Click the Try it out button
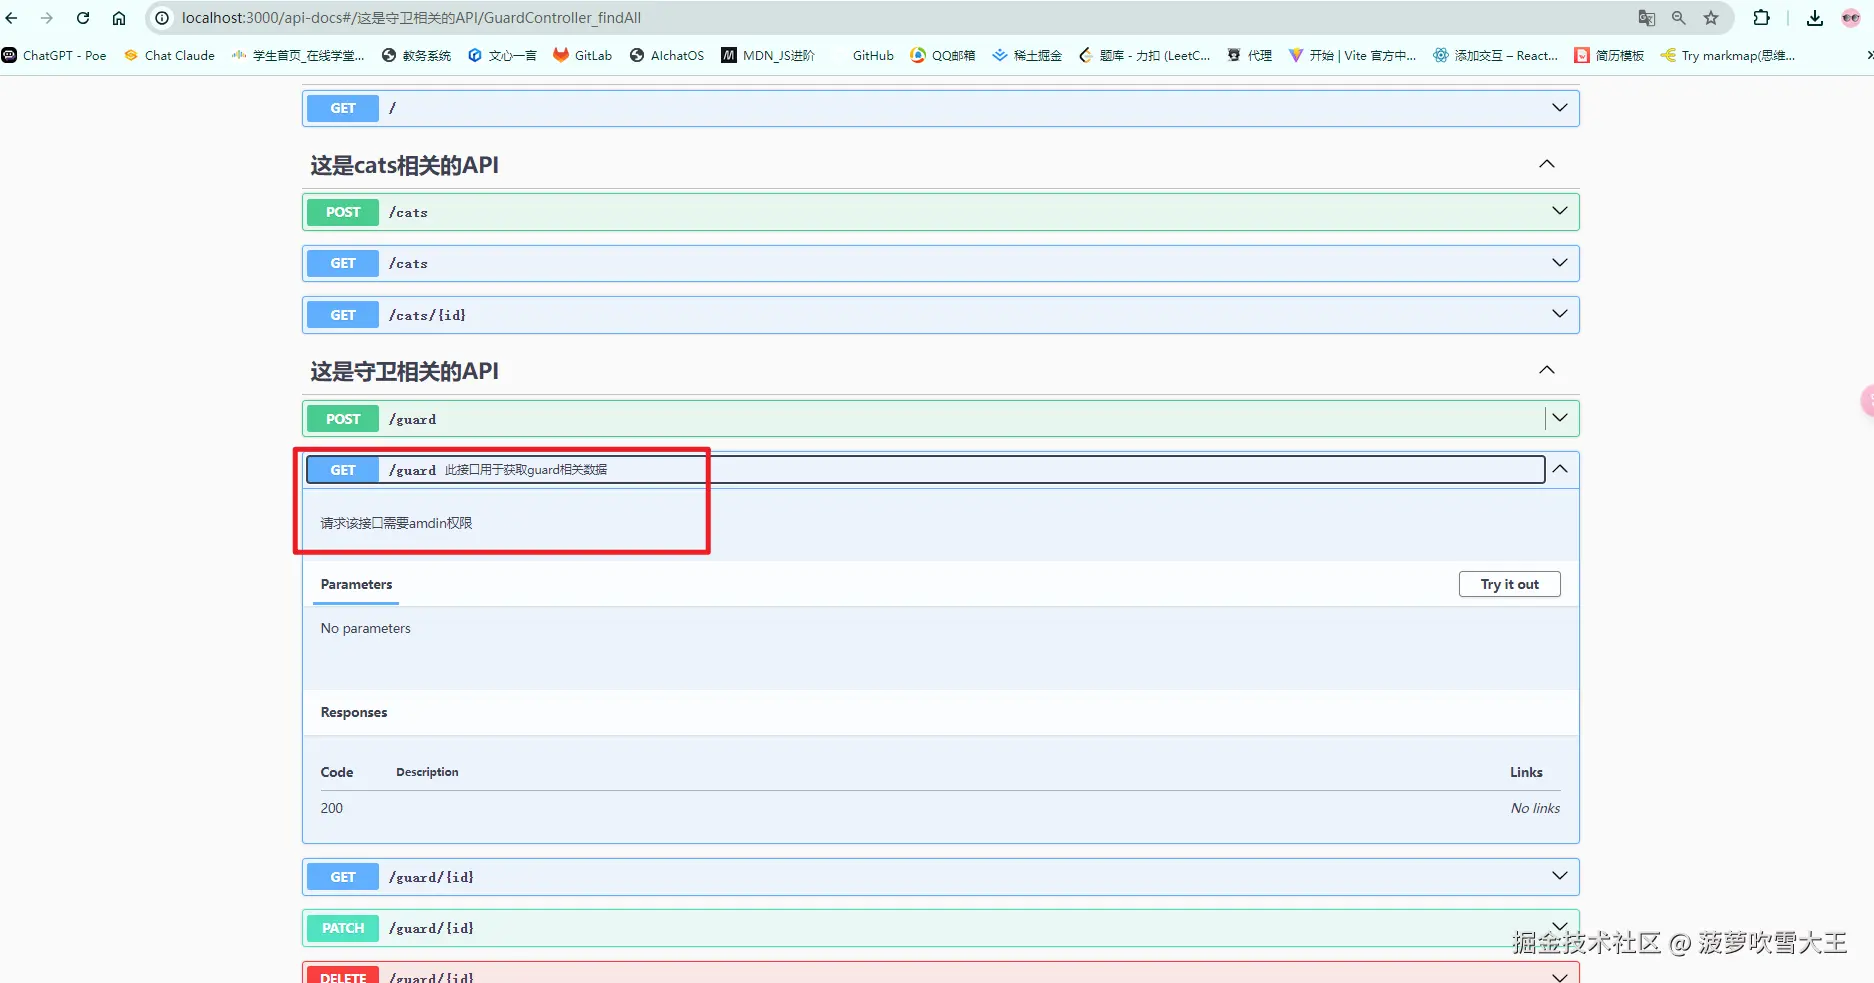Screen dimensions: 1874x983 click(1509, 584)
